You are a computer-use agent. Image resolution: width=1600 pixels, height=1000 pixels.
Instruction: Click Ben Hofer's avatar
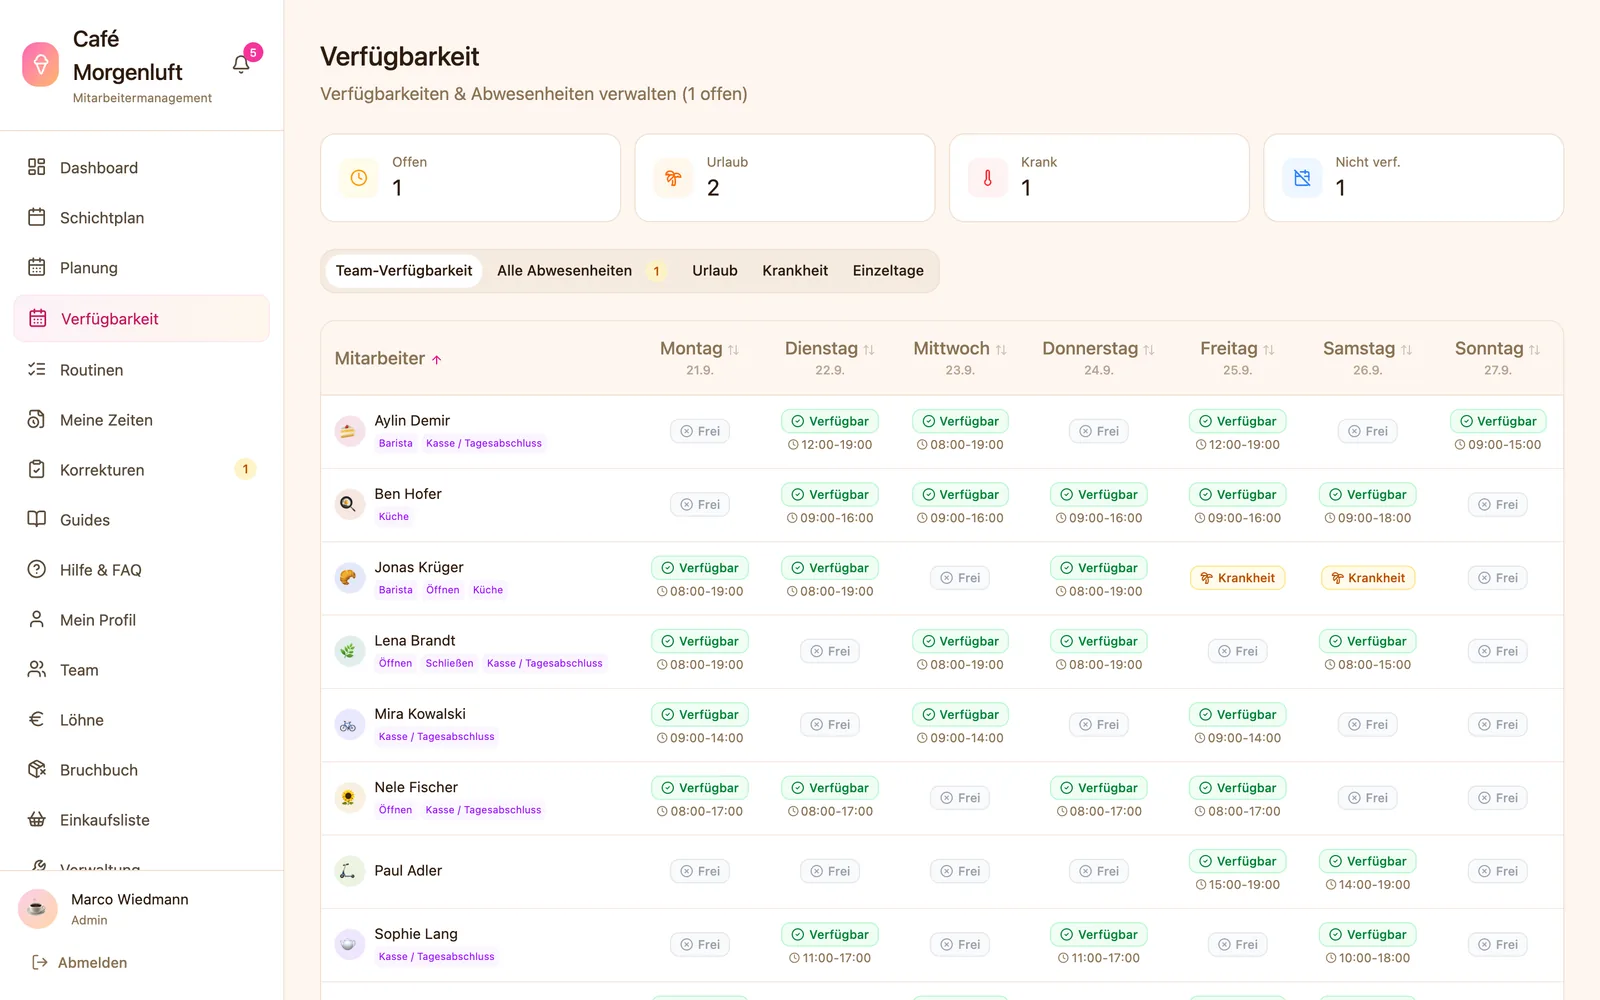point(349,504)
